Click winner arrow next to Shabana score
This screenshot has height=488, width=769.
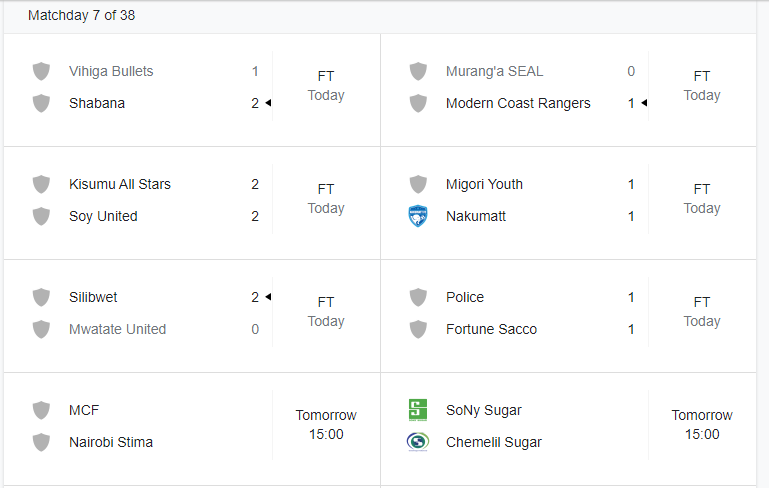point(268,103)
